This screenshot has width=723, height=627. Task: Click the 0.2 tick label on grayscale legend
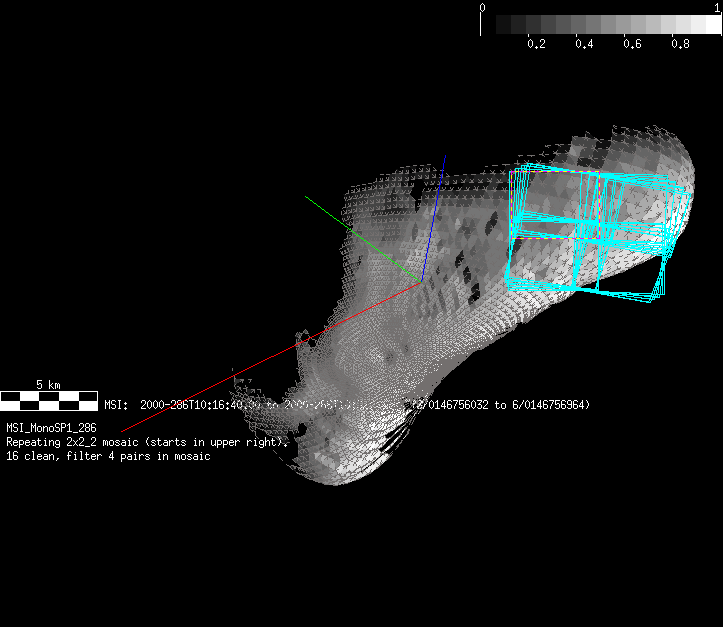coord(536,44)
